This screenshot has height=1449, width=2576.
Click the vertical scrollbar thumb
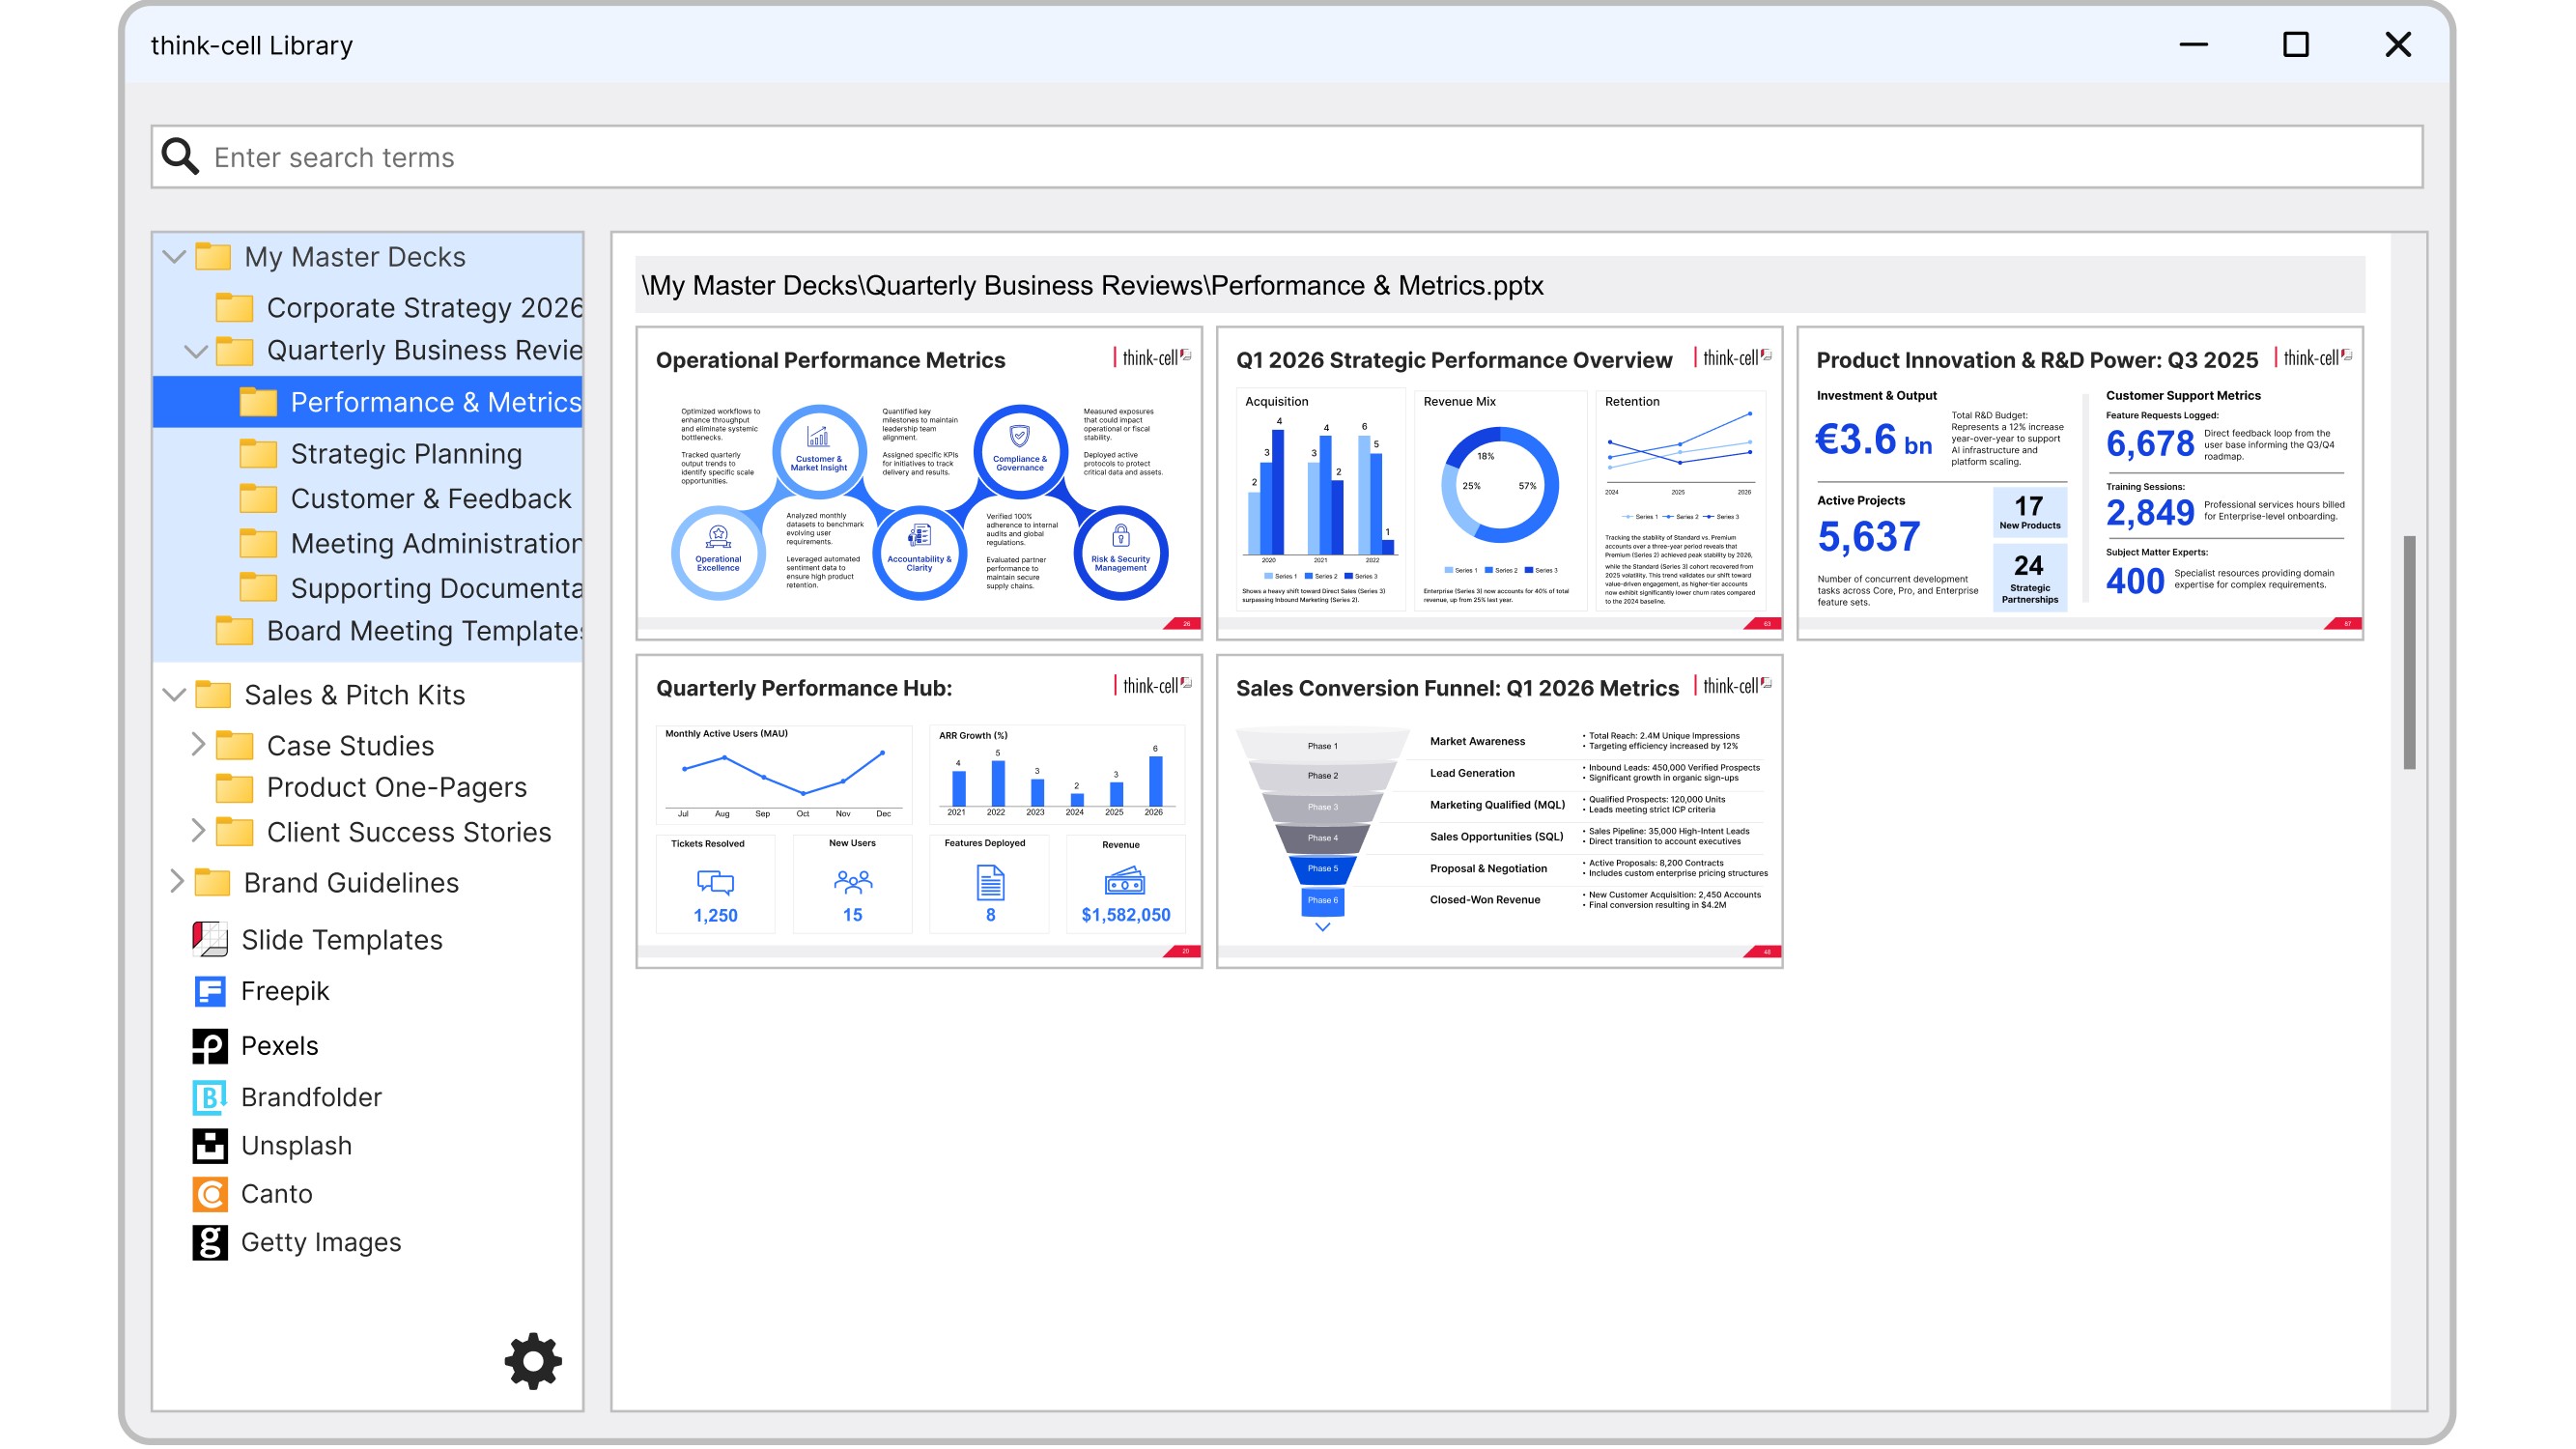coord(2409,653)
